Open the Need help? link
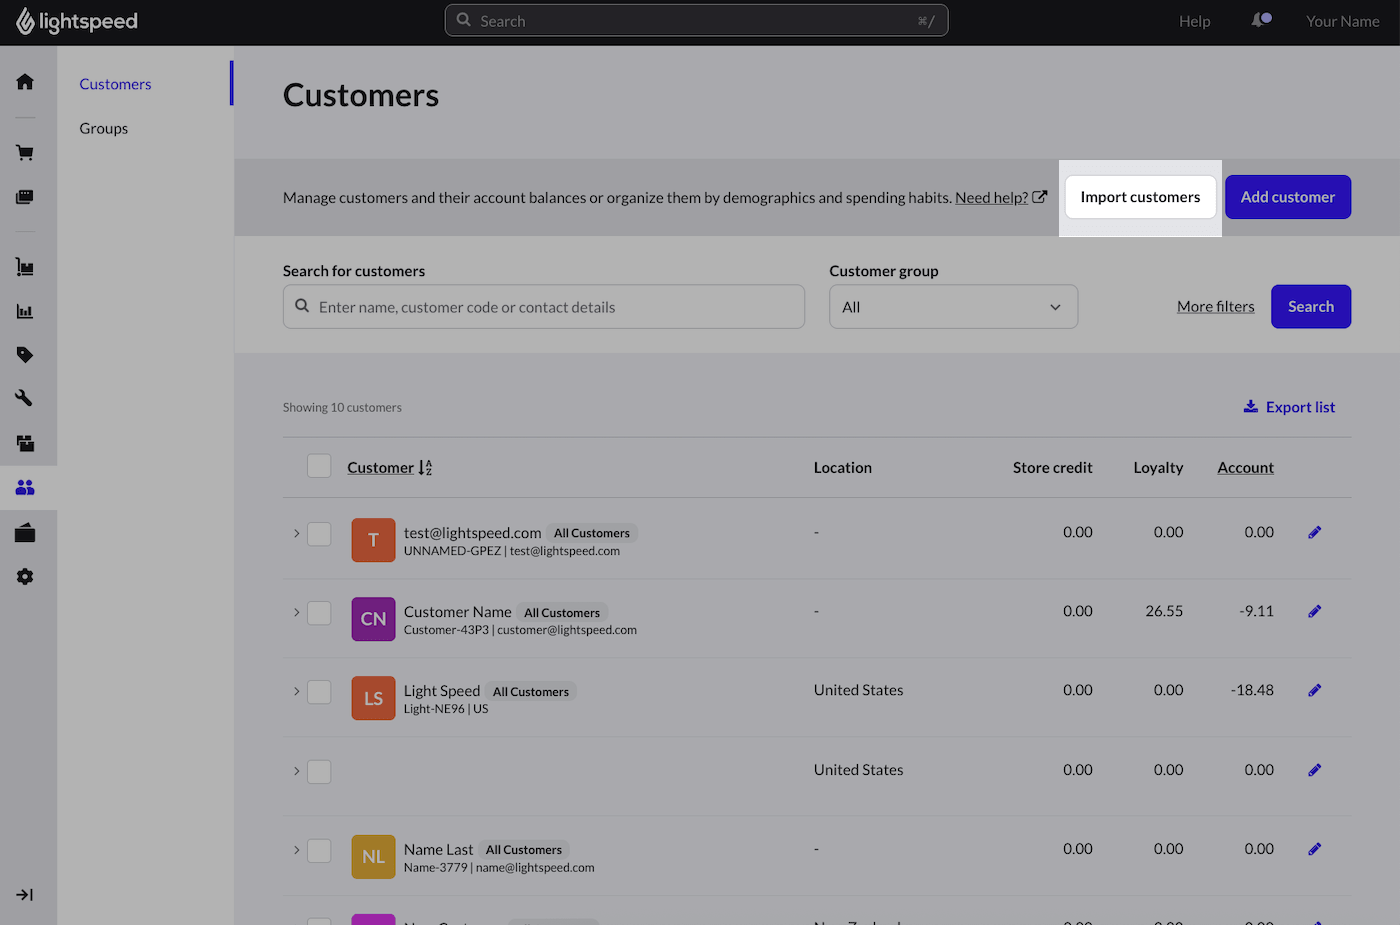Screen dimensions: 1400x925 1001,197
